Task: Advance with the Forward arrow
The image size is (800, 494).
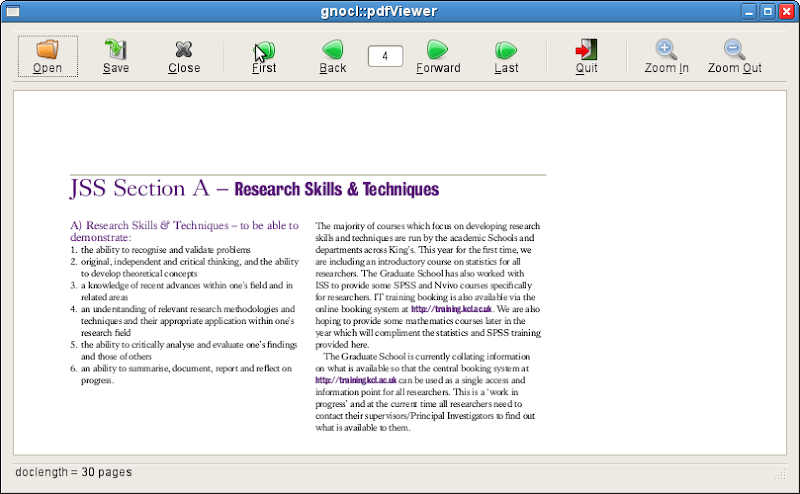Action: [438, 50]
